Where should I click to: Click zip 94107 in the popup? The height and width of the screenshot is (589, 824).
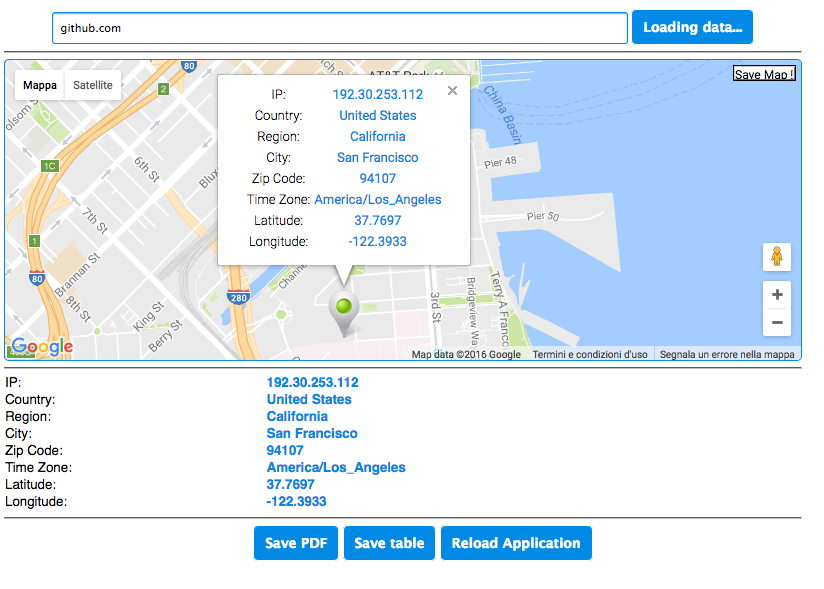point(378,179)
